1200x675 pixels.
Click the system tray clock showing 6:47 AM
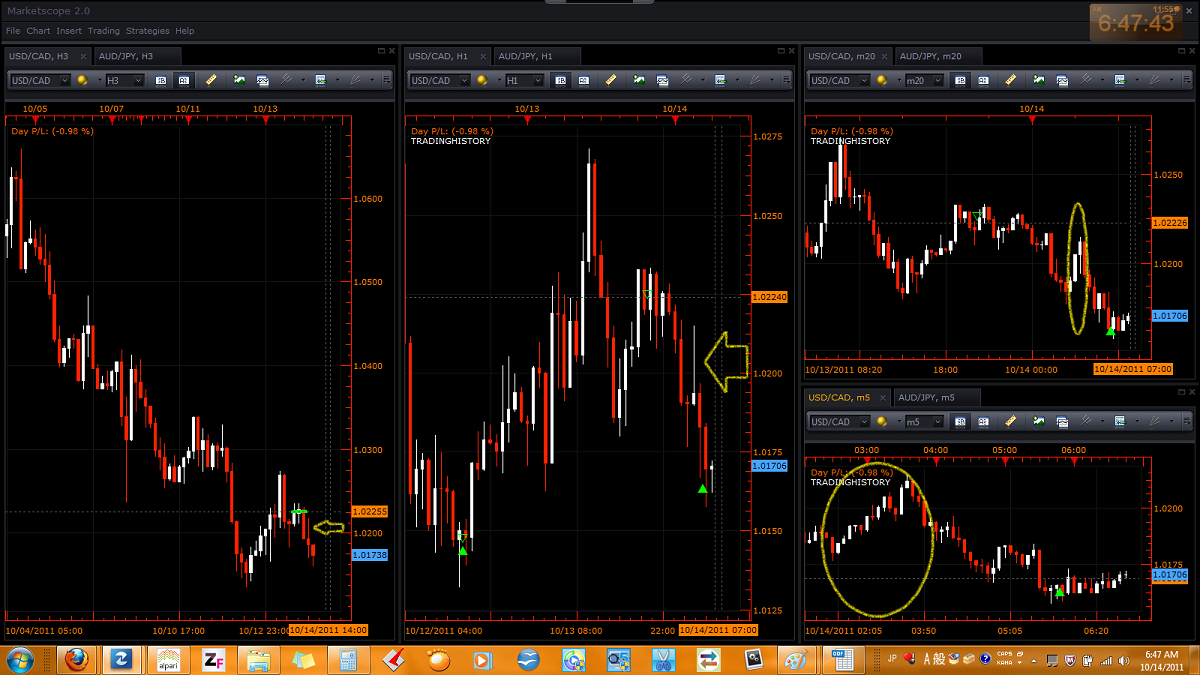1161,660
